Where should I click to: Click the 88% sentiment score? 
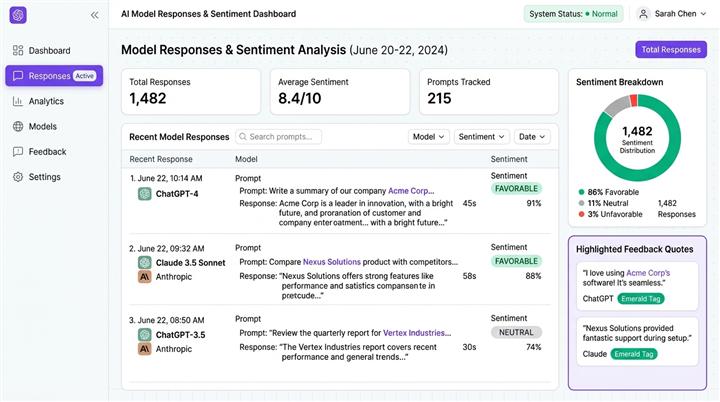[534, 276]
